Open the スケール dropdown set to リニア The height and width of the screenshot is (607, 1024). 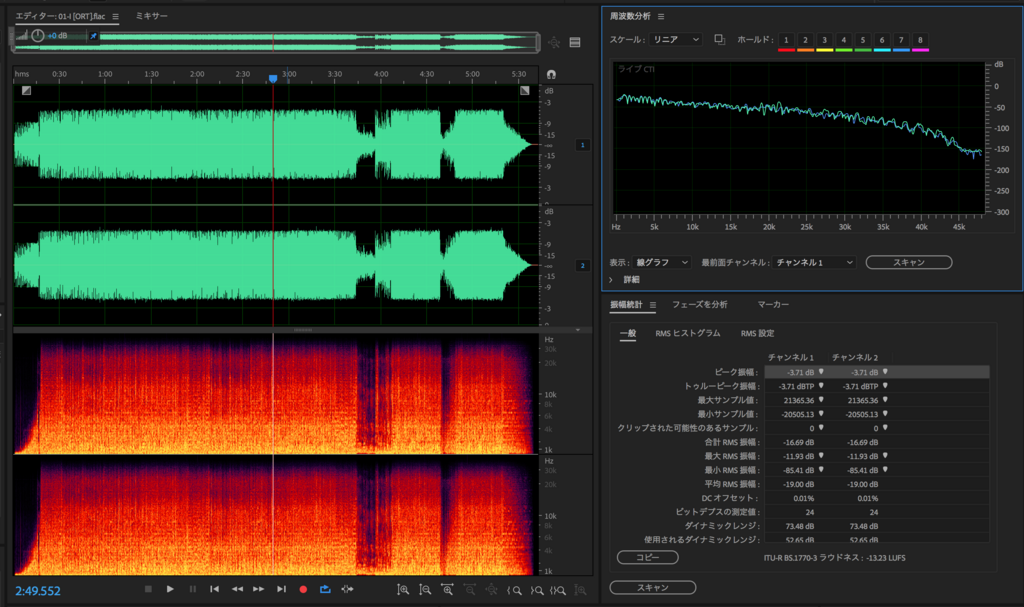(676, 40)
